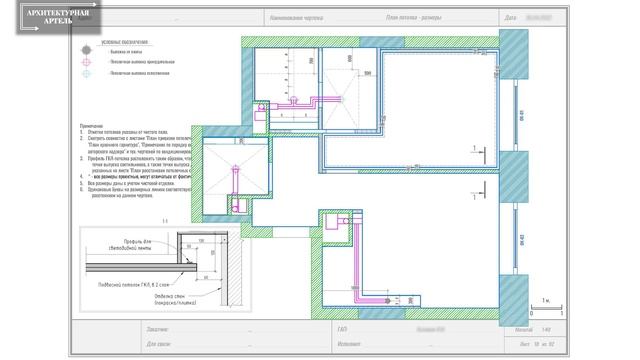The width and height of the screenshot is (640, 360).
Task: Click the 'Подвесной потолок ГКЛ' detail label
Action: click(133, 284)
